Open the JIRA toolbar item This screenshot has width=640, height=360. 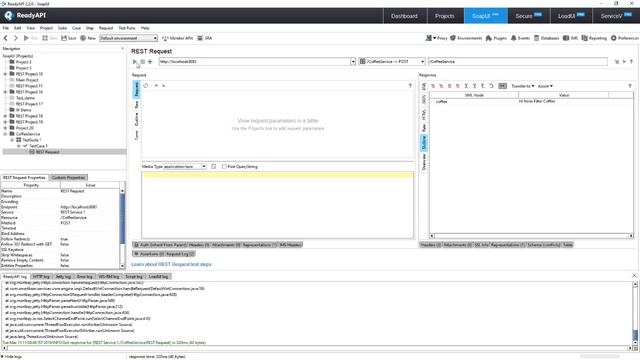coord(205,38)
